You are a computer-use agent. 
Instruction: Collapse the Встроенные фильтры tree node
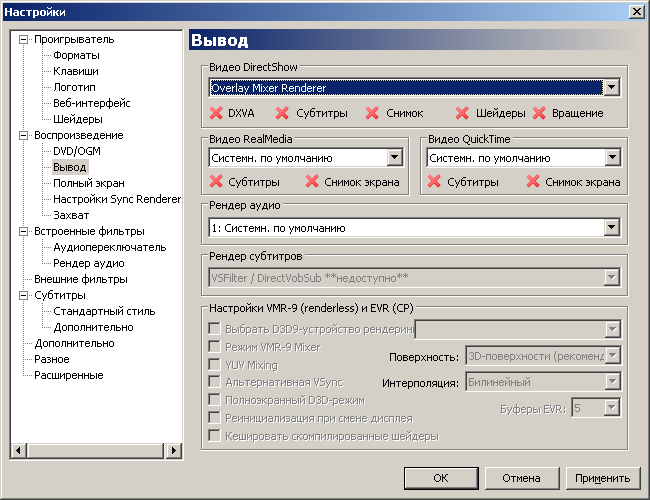[x=24, y=231]
